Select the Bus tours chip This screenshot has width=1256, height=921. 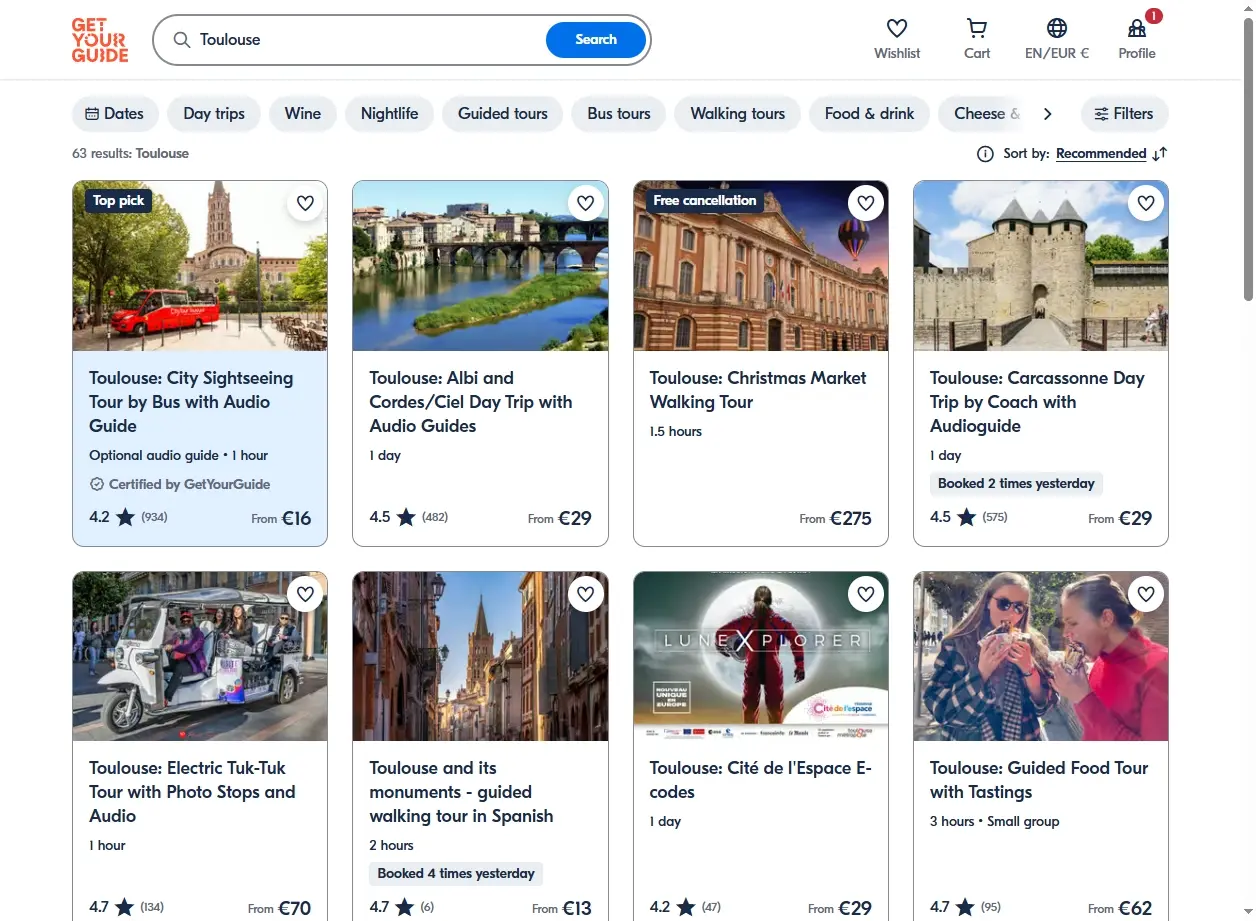pyautogui.click(x=619, y=114)
